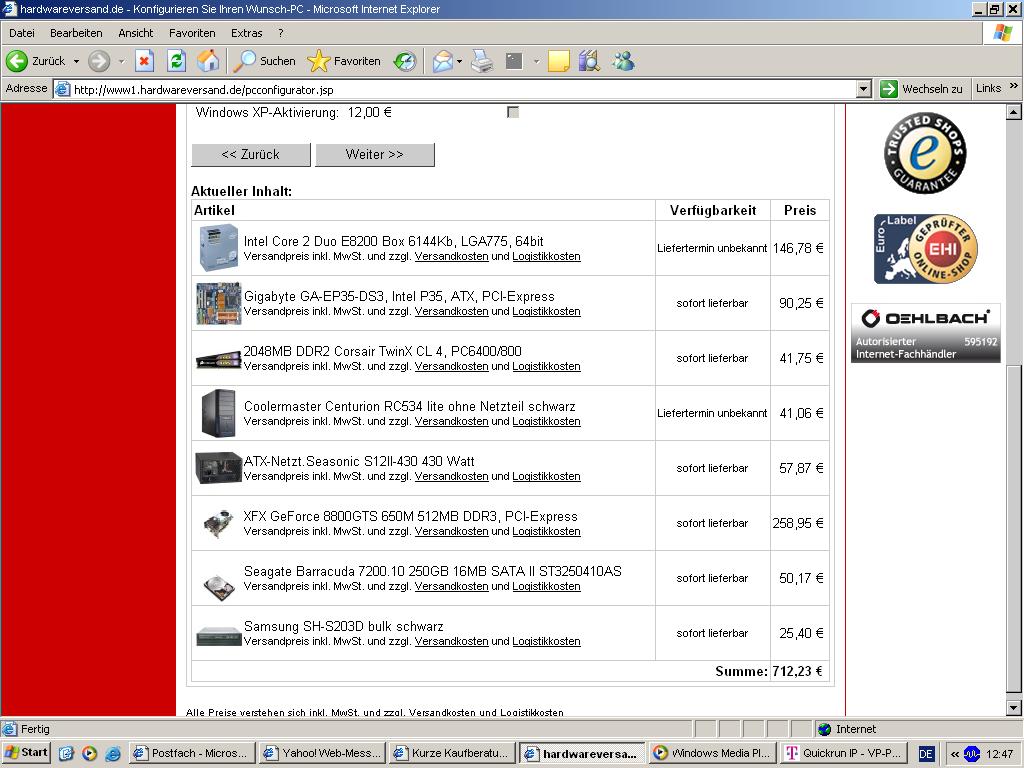Click the Forward arrow toolbar icon
The height and width of the screenshot is (768, 1024).
[x=99, y=61]
